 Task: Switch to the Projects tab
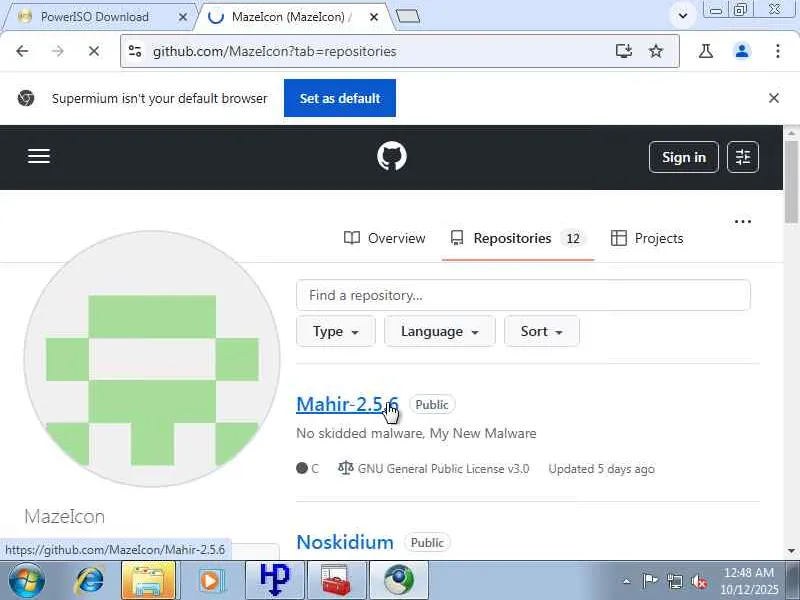(647, 238)
